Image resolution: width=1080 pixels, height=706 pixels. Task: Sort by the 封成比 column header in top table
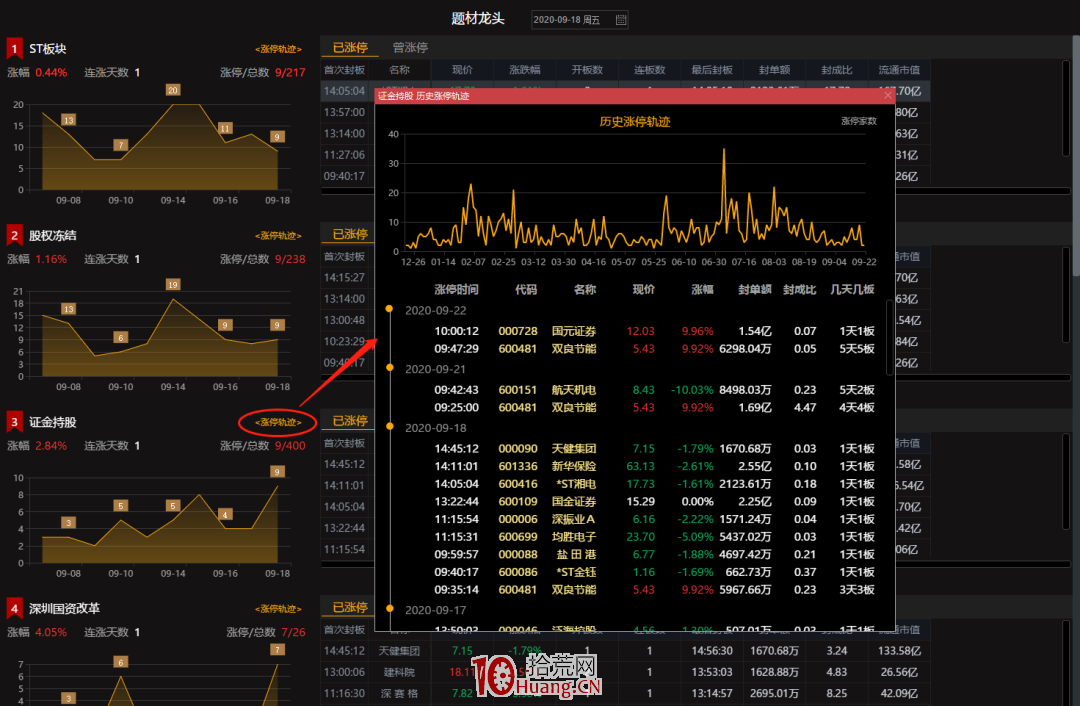(836, 70)
